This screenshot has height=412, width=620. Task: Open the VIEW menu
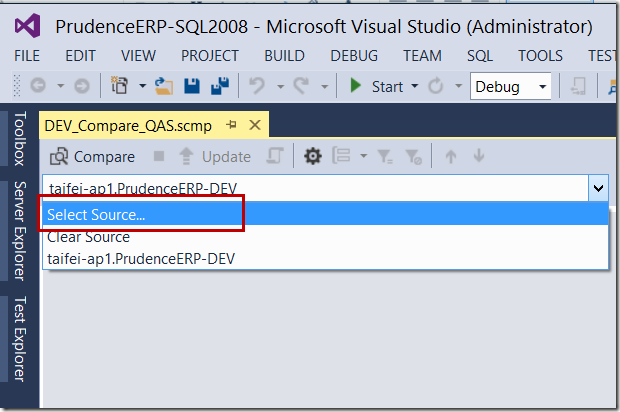(x=138, y=56)
